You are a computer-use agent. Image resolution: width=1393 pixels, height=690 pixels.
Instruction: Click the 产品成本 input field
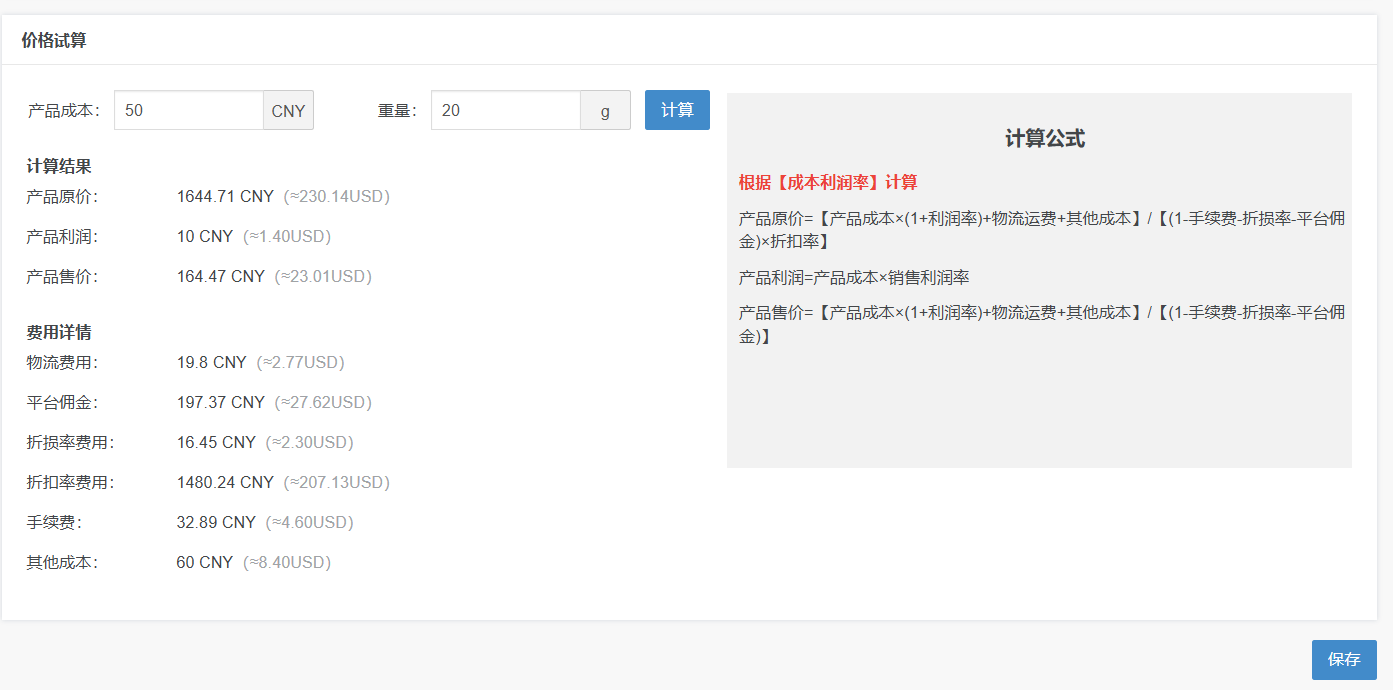tap(188, 110)
